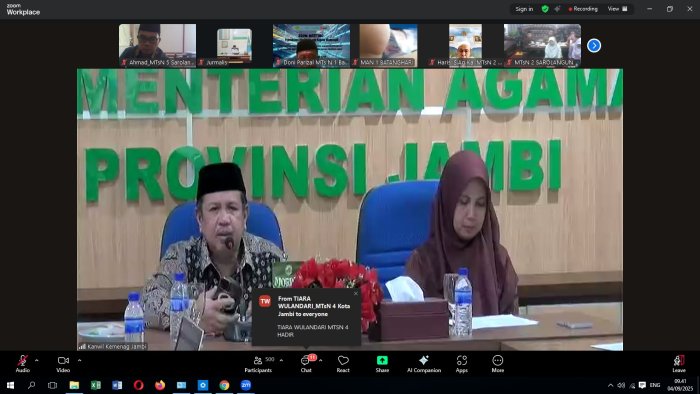
Task: Open the View layout menu
Action: 617,9
